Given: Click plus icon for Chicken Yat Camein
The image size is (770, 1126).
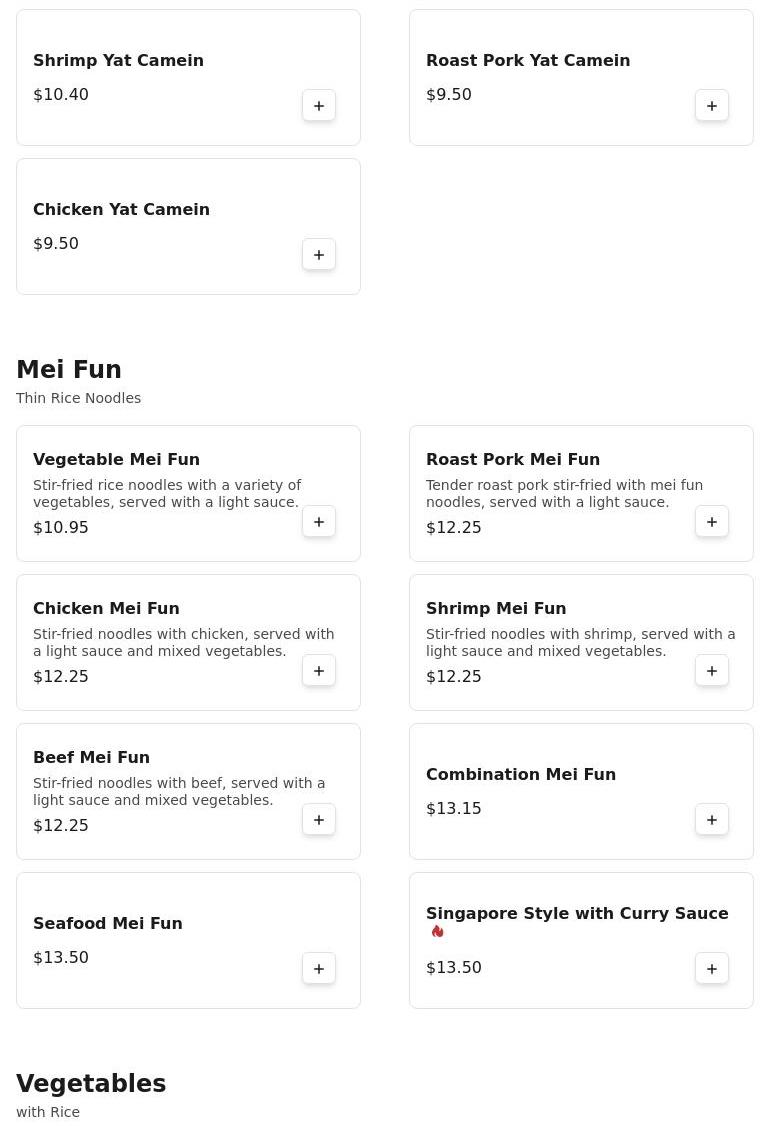Looking at the screenshot, I should 319,255.
